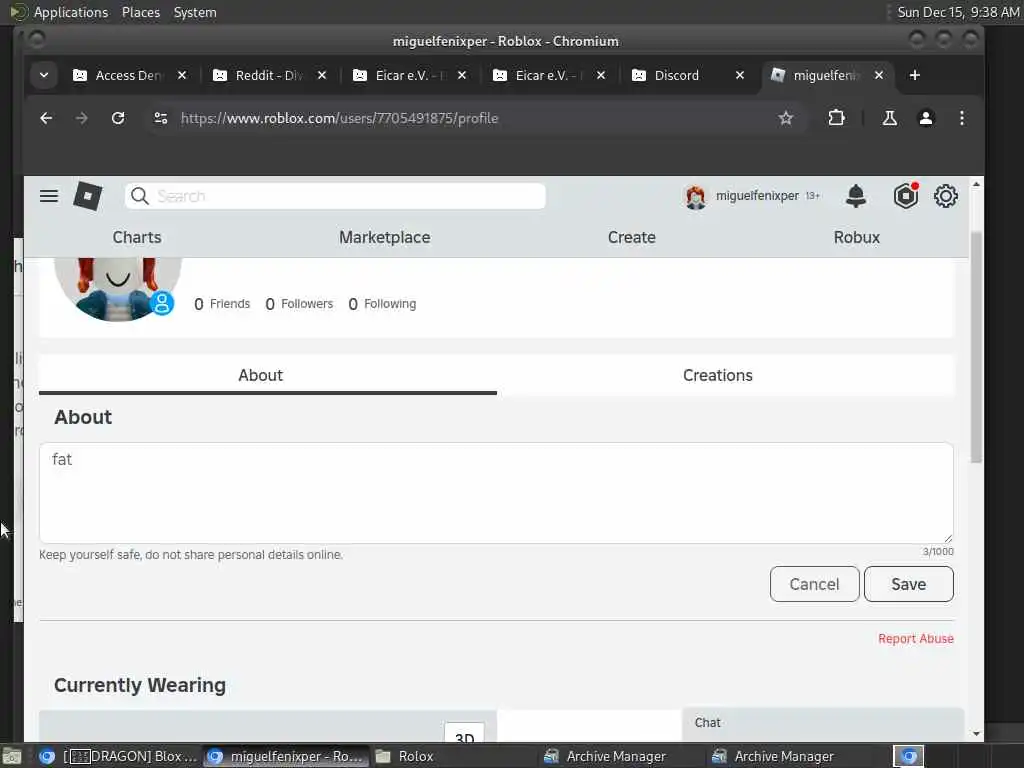The height and width of the screenshot is (768, 1024).
Task: Open the Charts page
Action: 136,237
